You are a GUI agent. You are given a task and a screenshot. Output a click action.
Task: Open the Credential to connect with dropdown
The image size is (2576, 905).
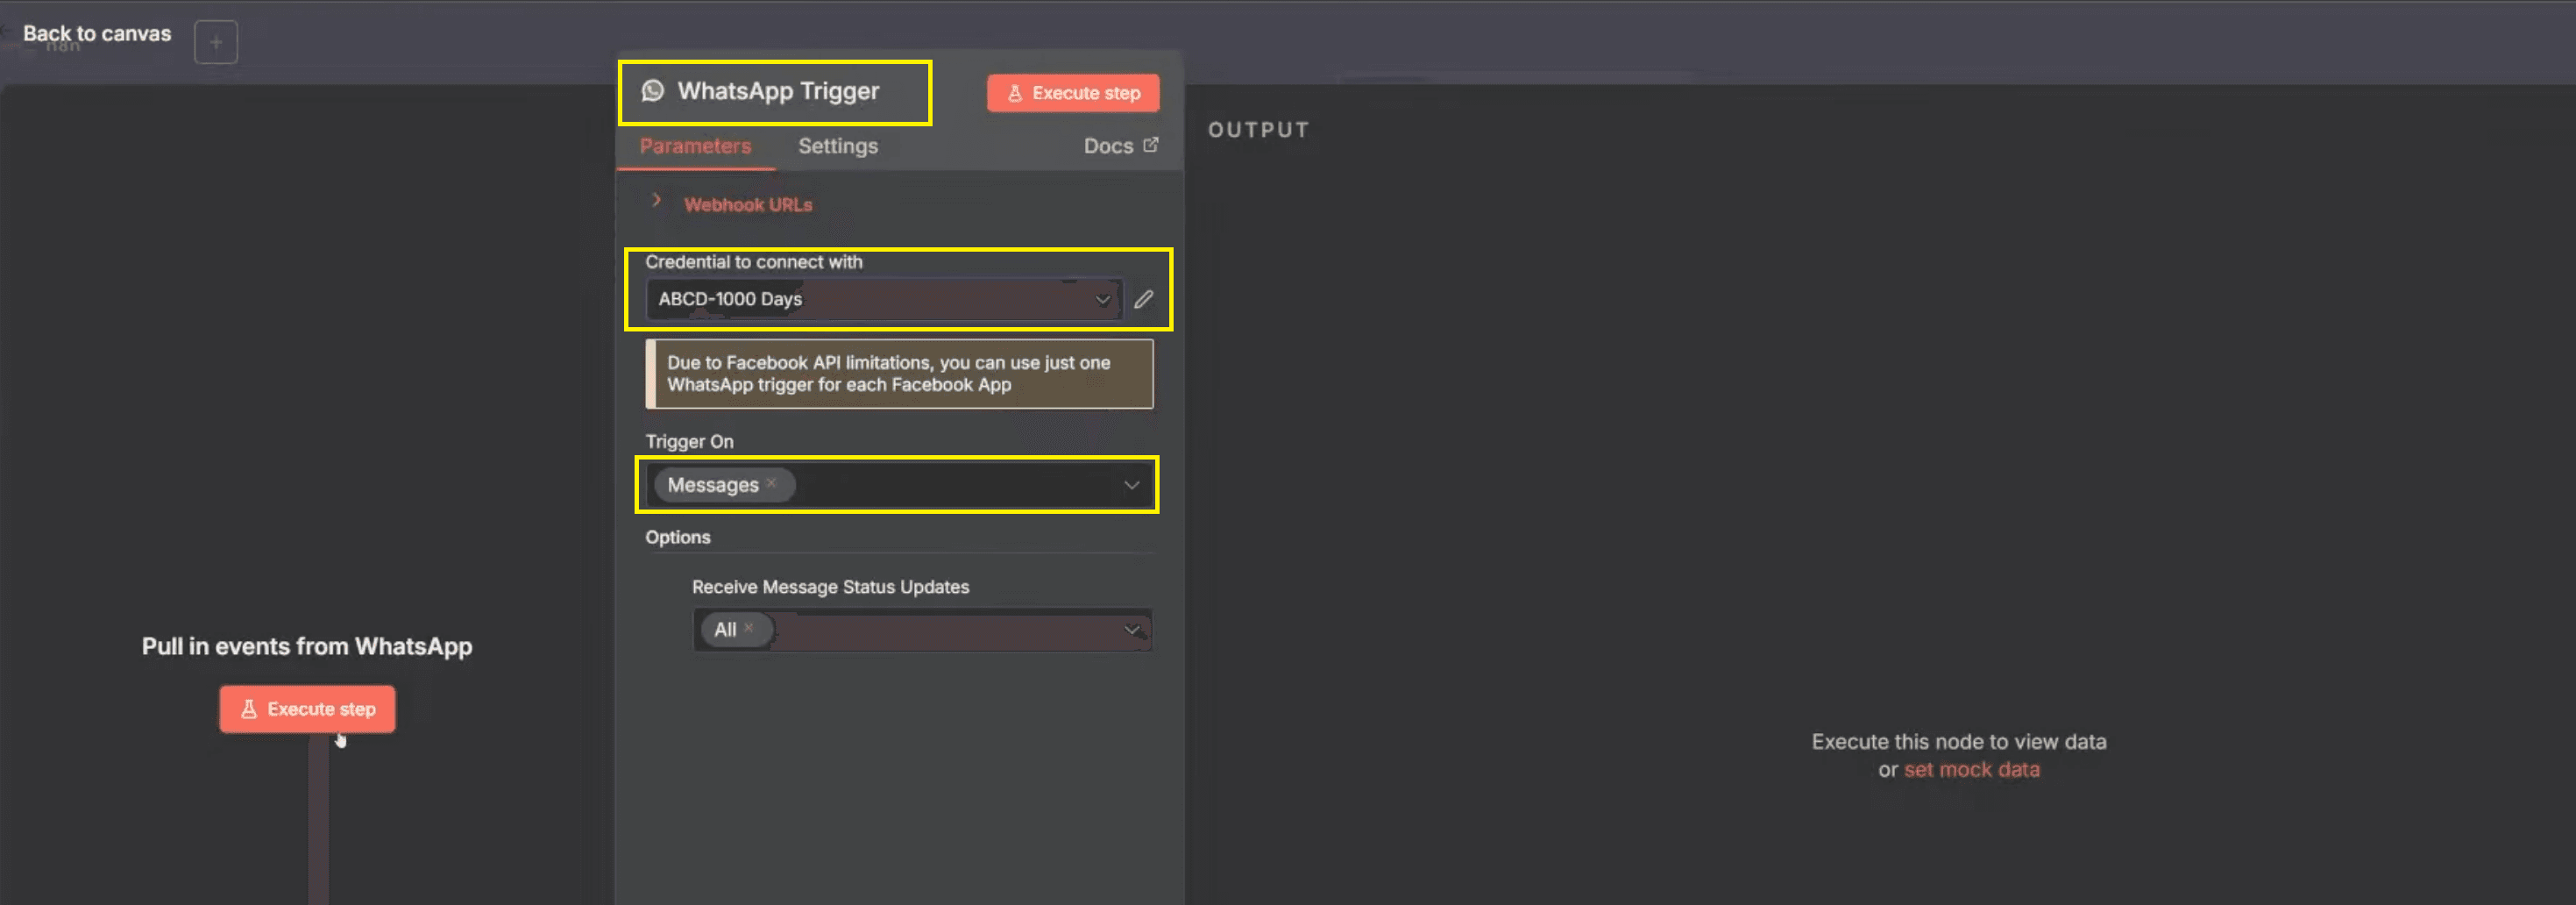click(884, 299)
